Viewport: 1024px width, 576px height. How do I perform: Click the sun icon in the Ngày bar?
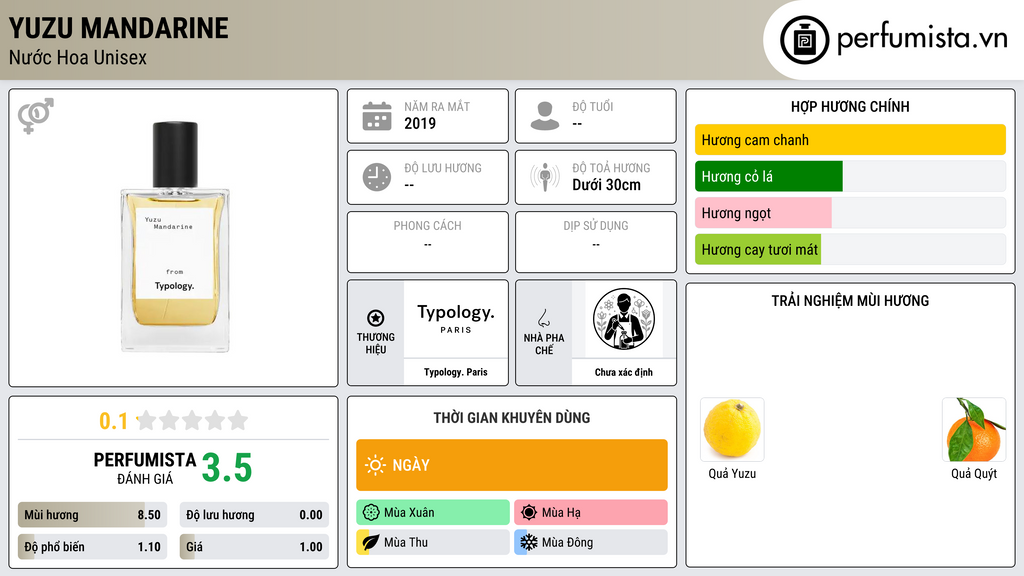[x=375, y=465]
